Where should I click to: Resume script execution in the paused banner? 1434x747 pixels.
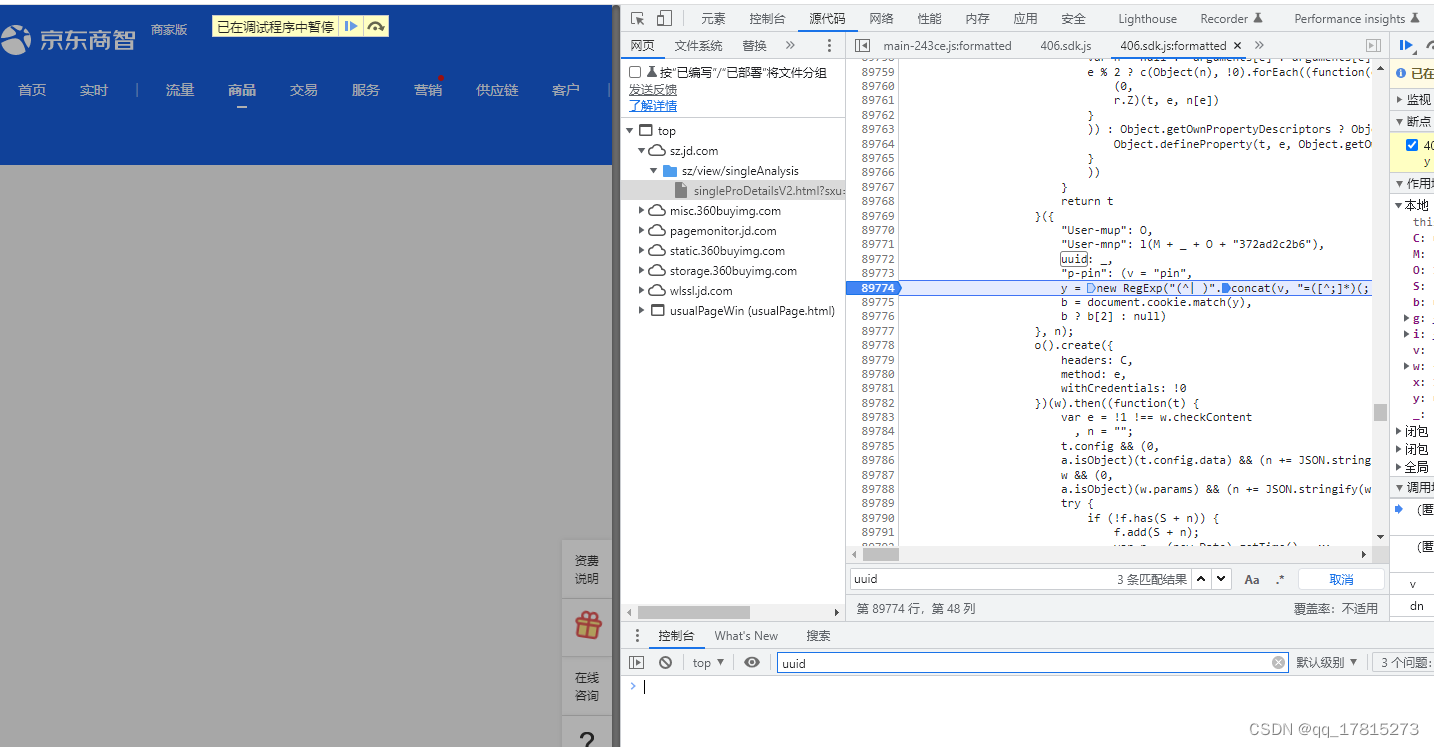click(x=351, y=27)
